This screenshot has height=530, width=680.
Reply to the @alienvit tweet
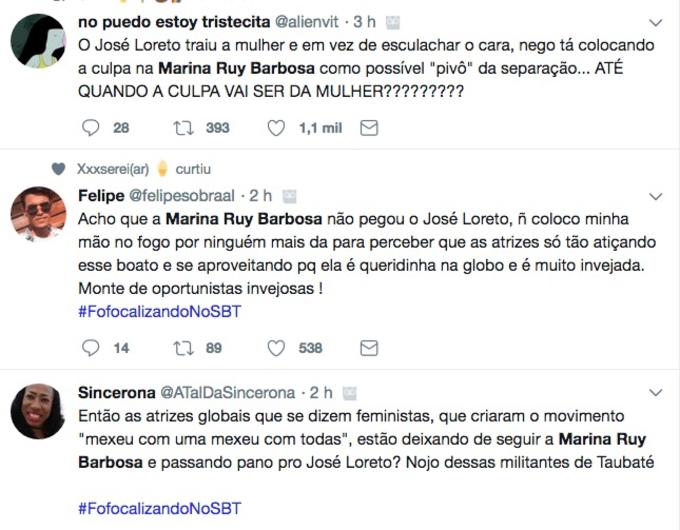90,128
